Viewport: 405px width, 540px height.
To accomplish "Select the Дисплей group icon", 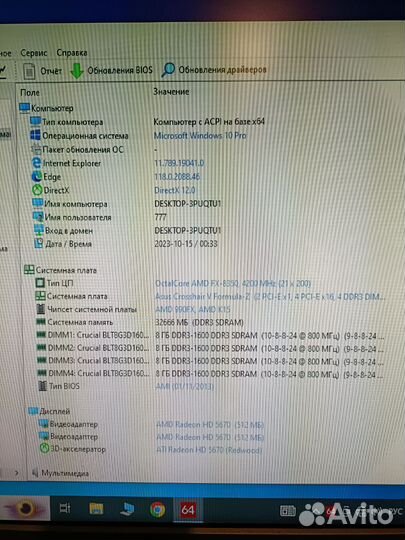I will pyautogui.click(x=33, y=411).
